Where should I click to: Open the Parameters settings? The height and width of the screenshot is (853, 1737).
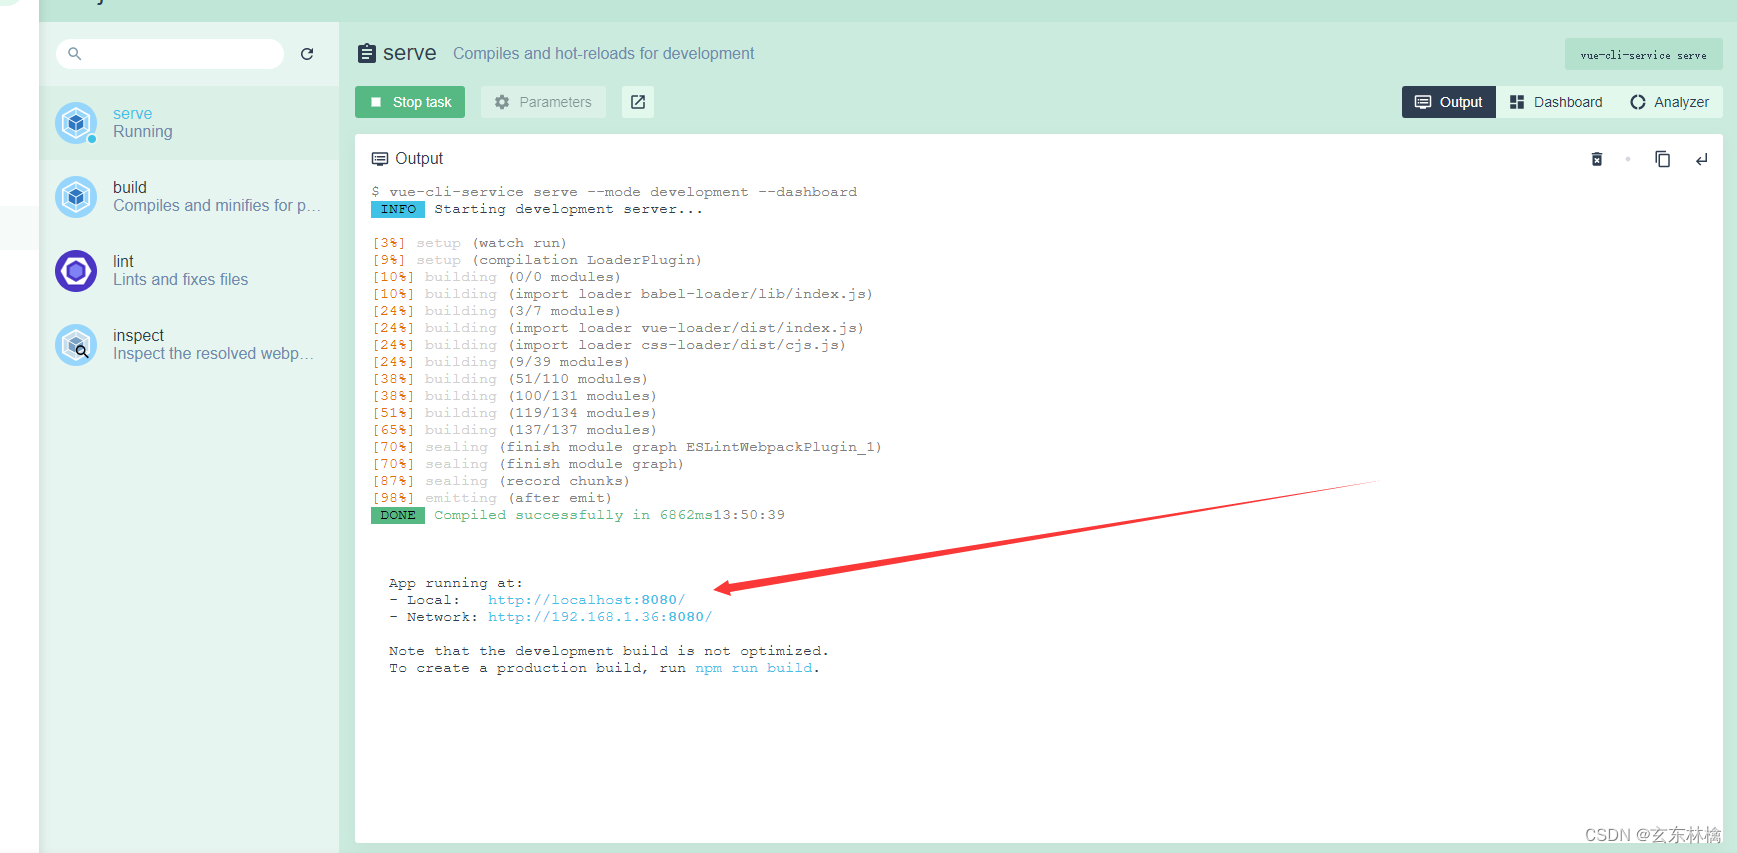coord(543,102)
